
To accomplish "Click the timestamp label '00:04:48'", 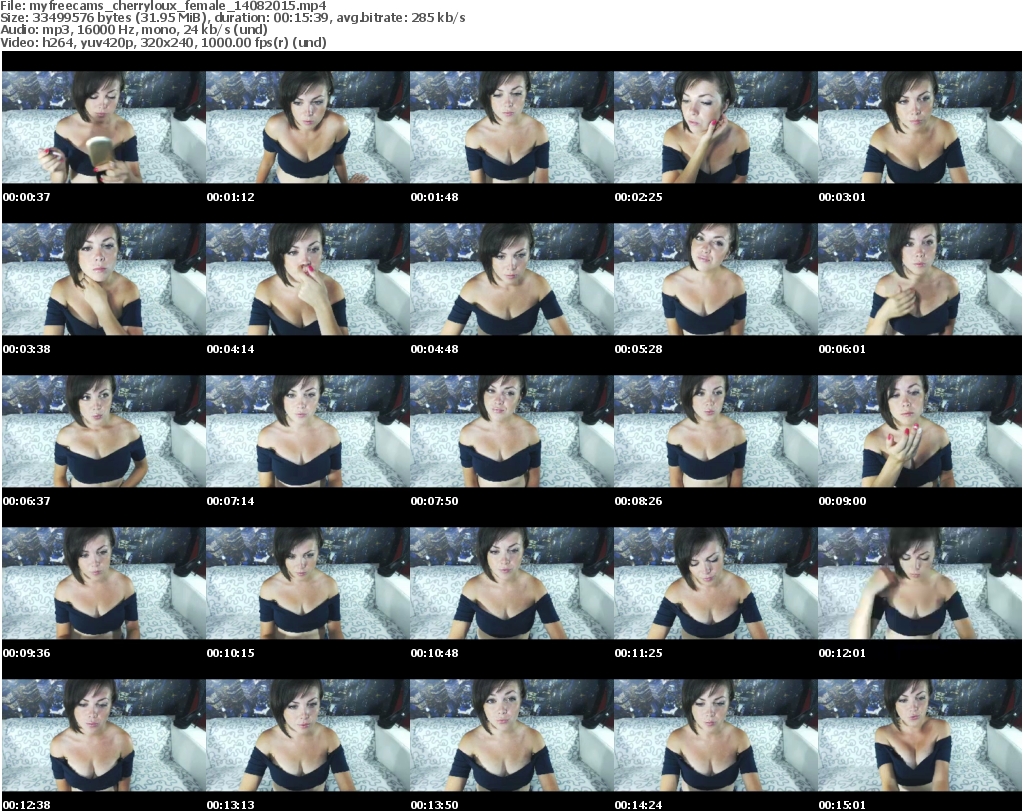I will tap(434, 349).
